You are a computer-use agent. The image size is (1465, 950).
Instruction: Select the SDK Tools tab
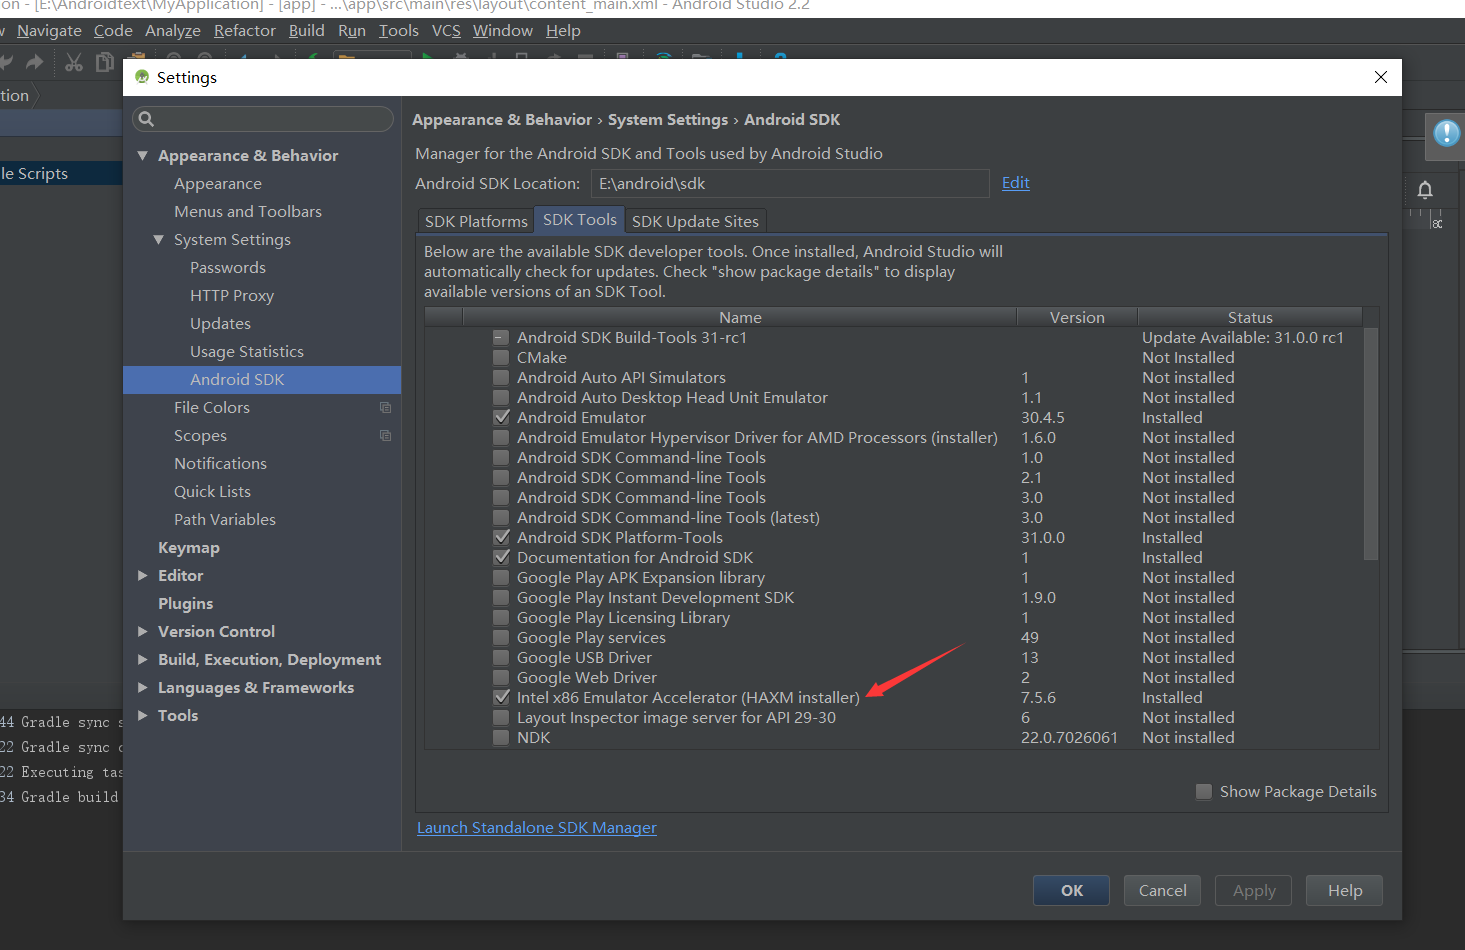(580, 220)
